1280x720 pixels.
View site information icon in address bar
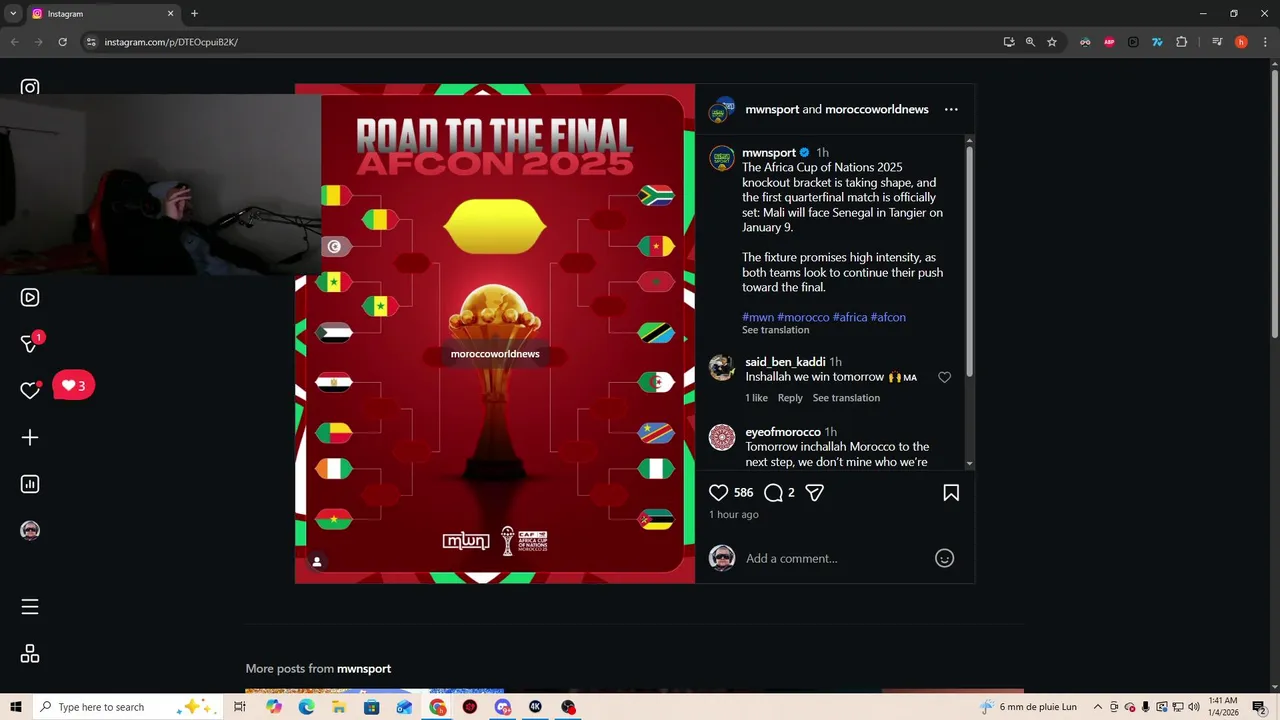[x=90, y=42]
